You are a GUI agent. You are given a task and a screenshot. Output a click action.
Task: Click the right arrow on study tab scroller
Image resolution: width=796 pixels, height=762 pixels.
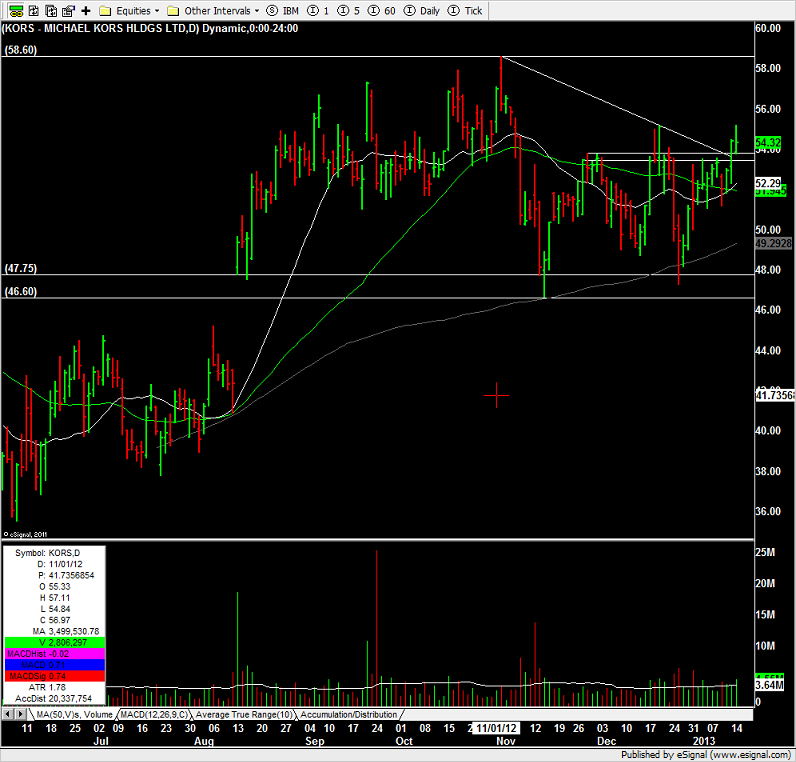click(21, 714)
